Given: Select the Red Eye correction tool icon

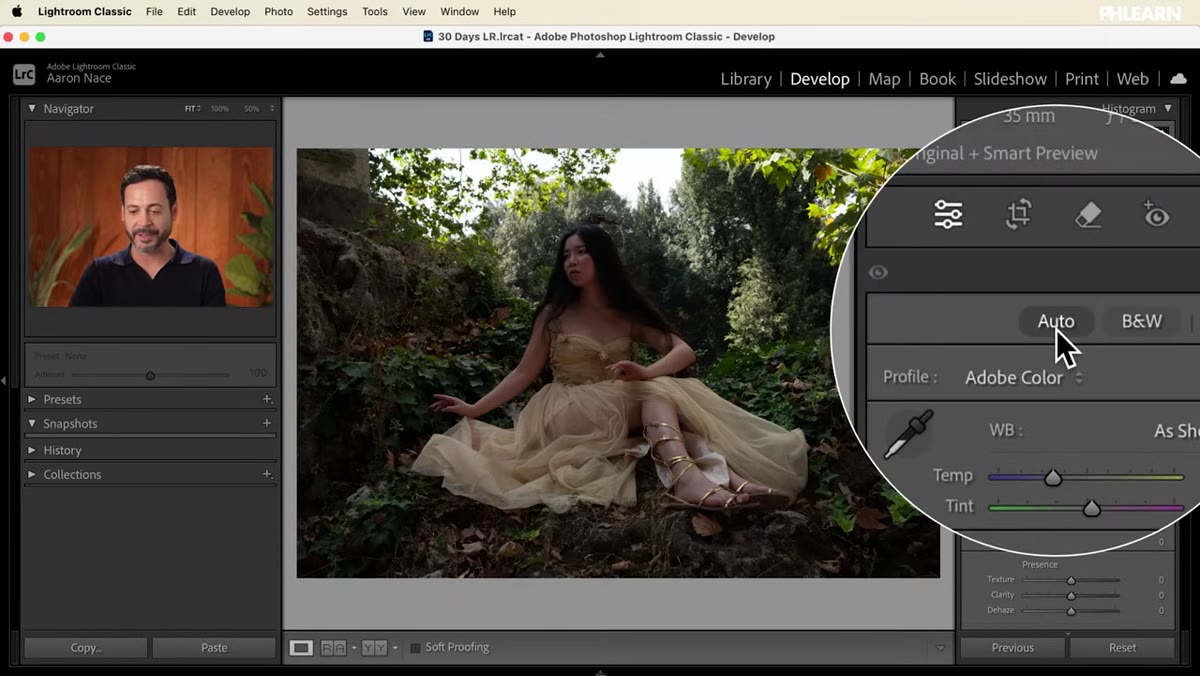Looking at the screenshot, I should click(x=1155, y=214).
